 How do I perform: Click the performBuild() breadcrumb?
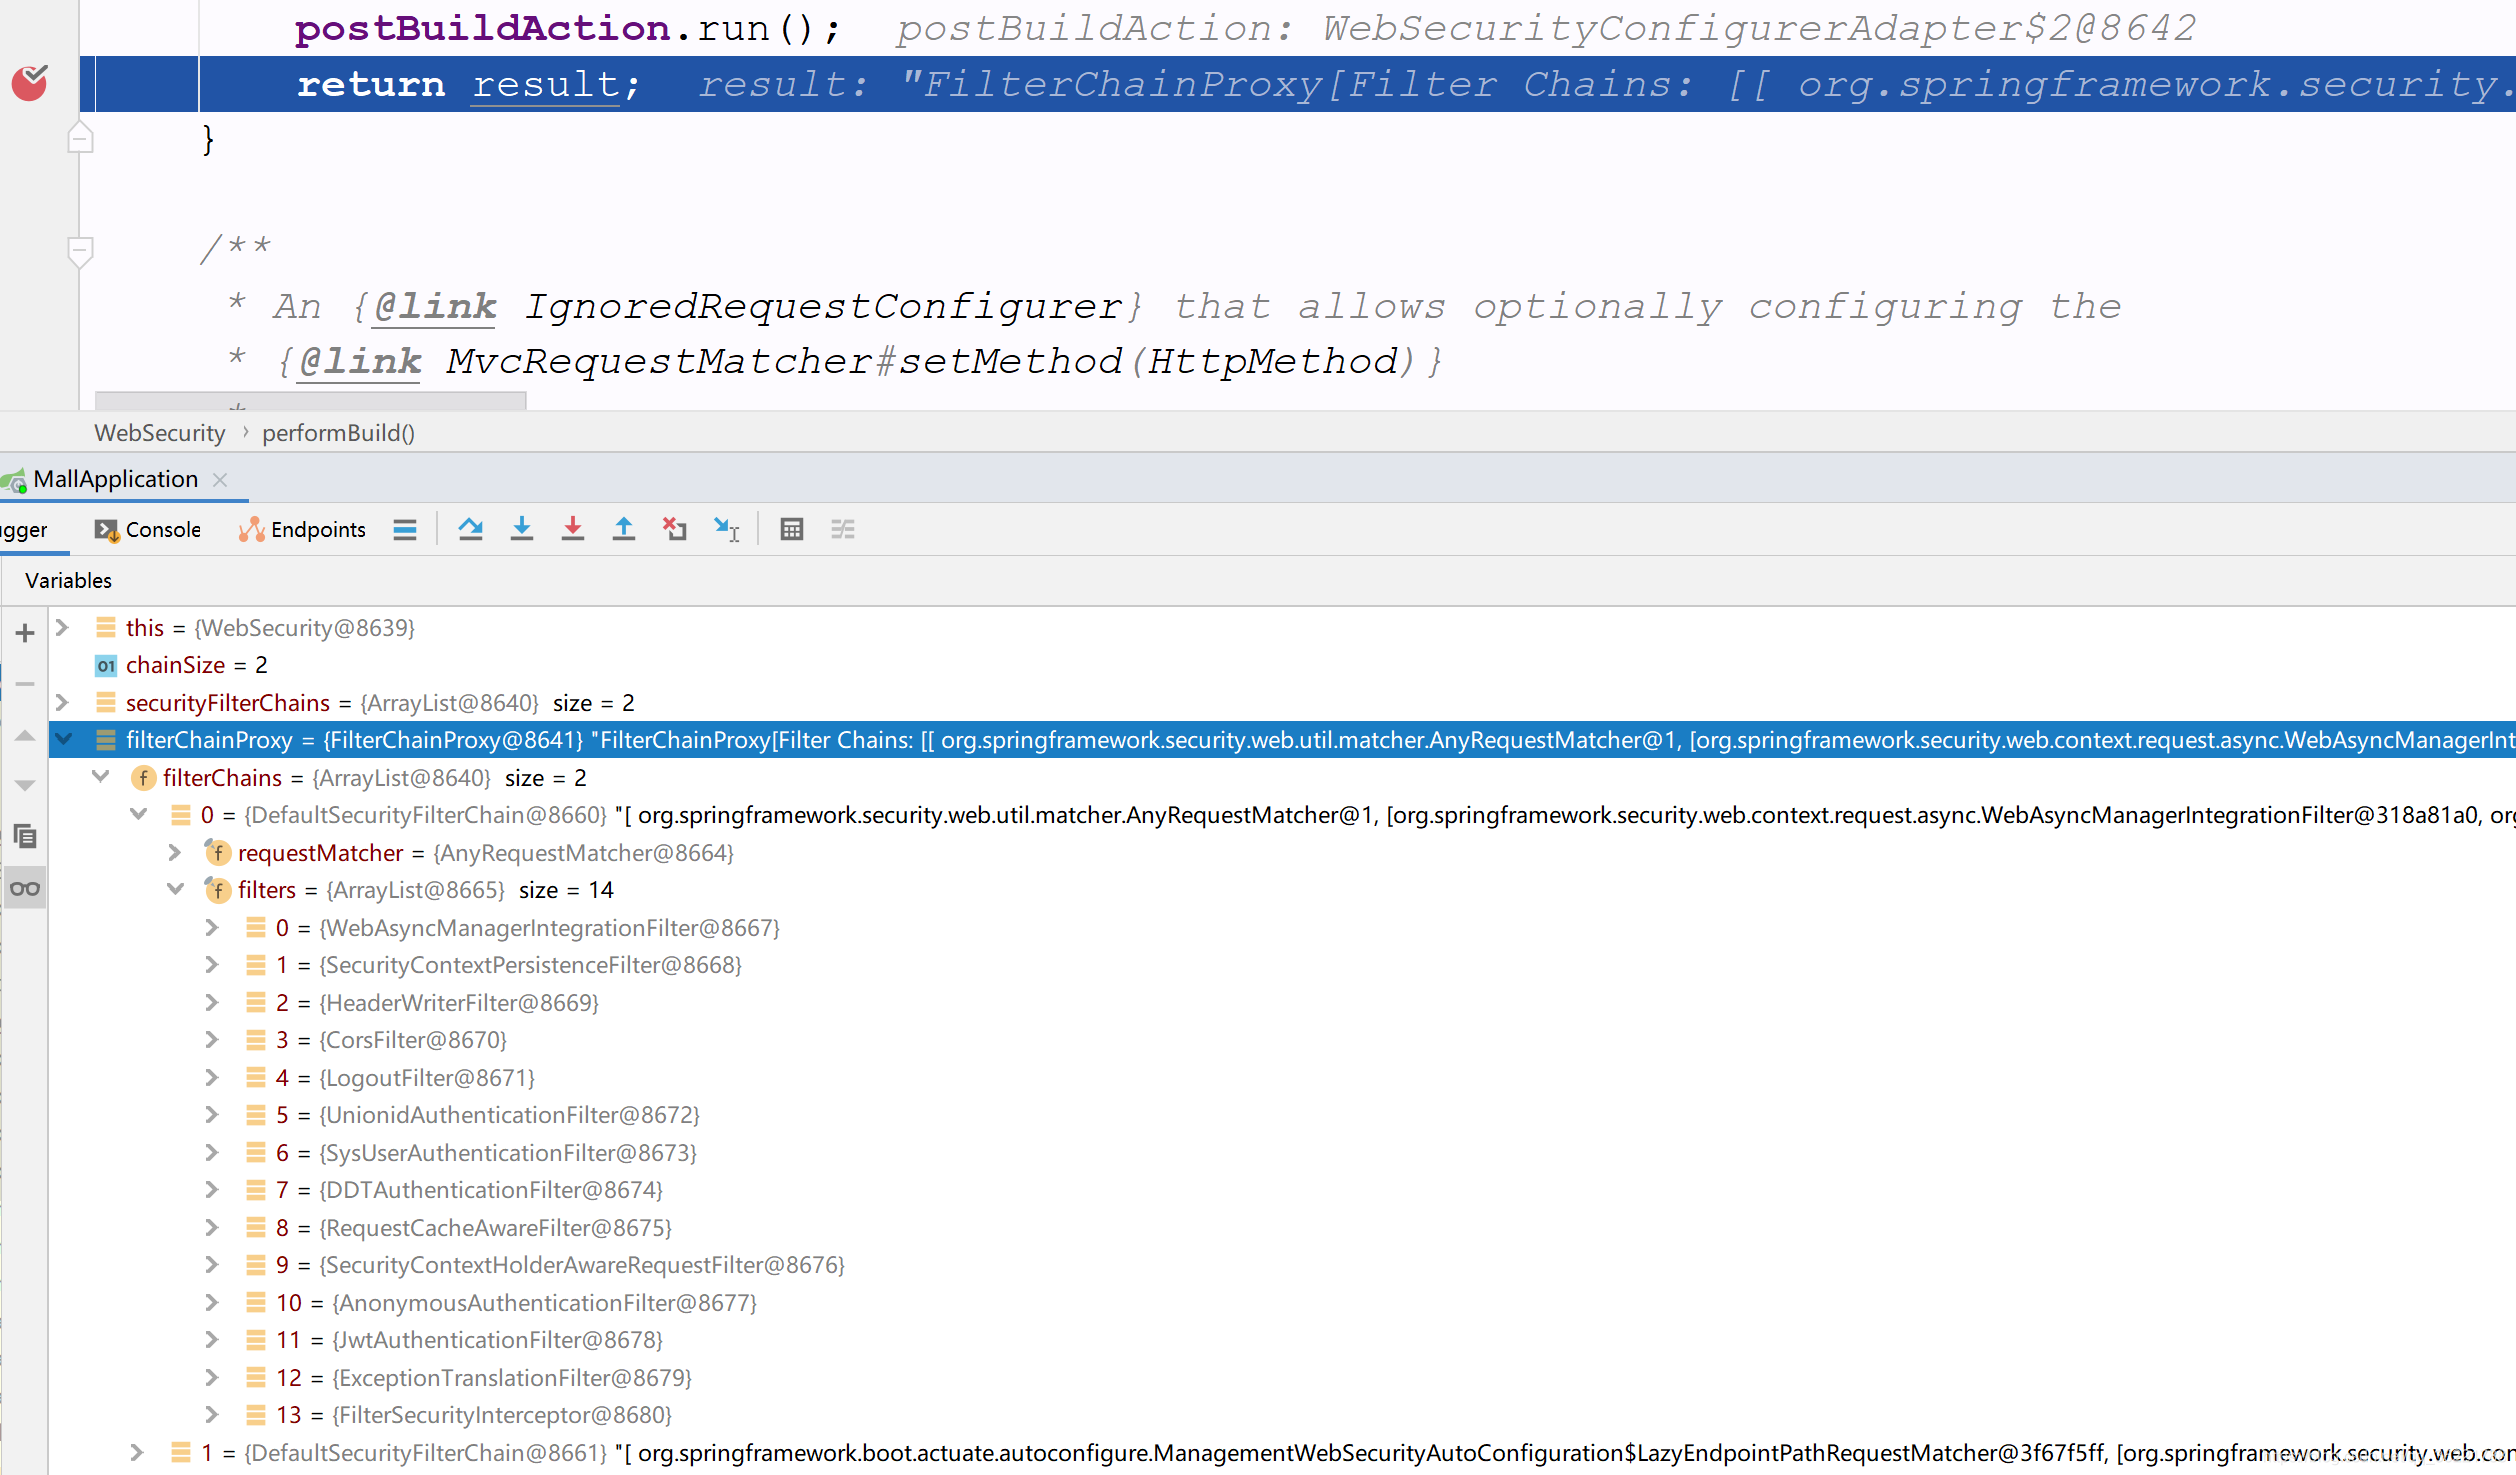pos(338,433)
